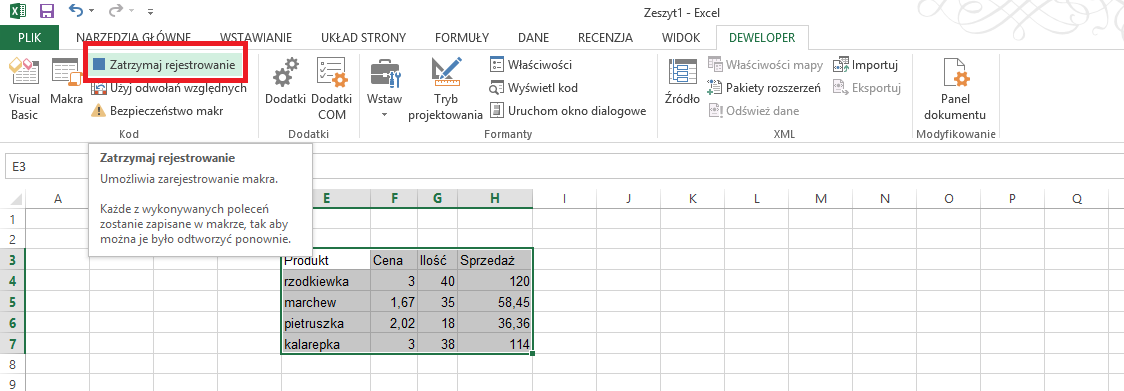Click Wyświetl kod
1124x391 pixels.
click(533, 88)
